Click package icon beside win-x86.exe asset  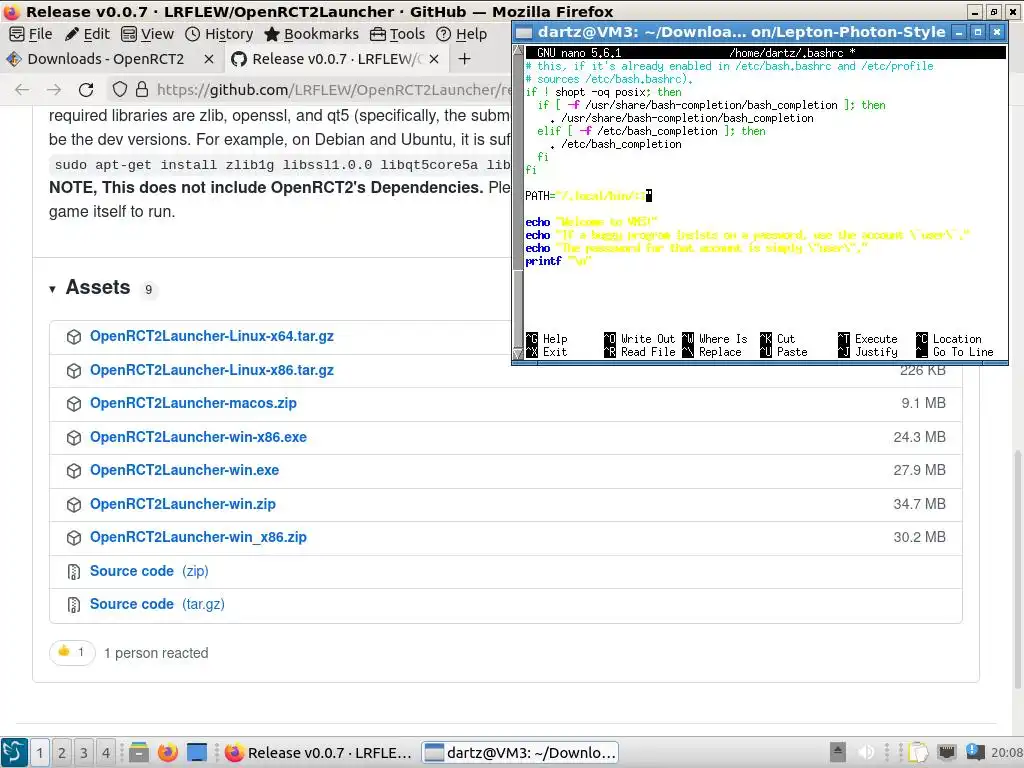(74, 438)
